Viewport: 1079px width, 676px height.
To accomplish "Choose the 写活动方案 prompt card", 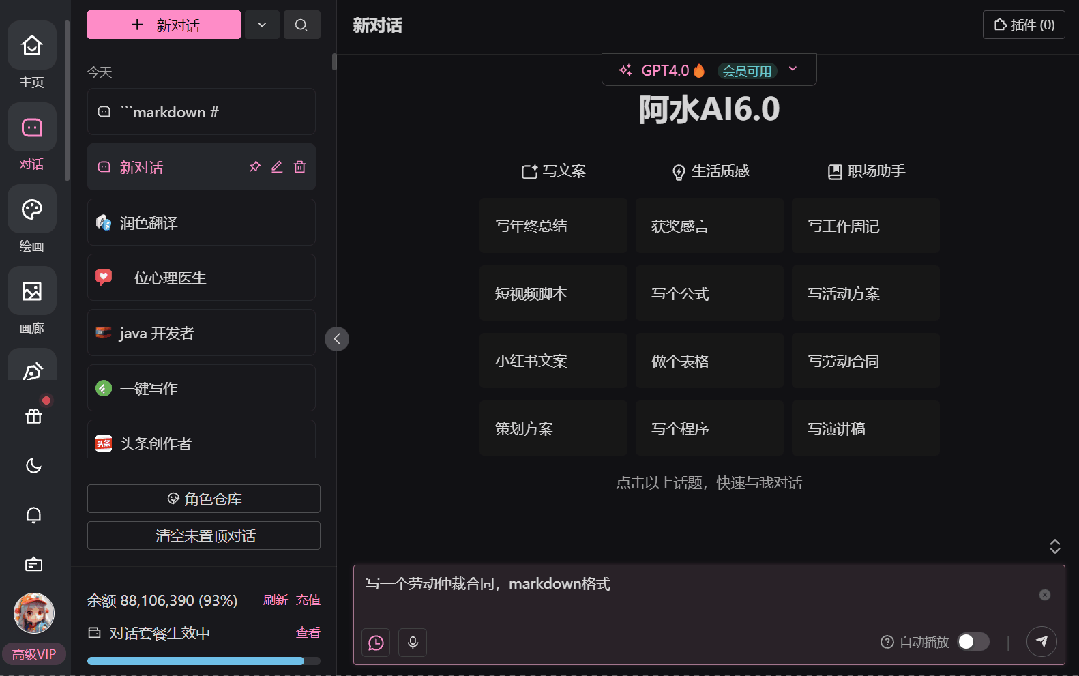I will click(x=866, y=293).
